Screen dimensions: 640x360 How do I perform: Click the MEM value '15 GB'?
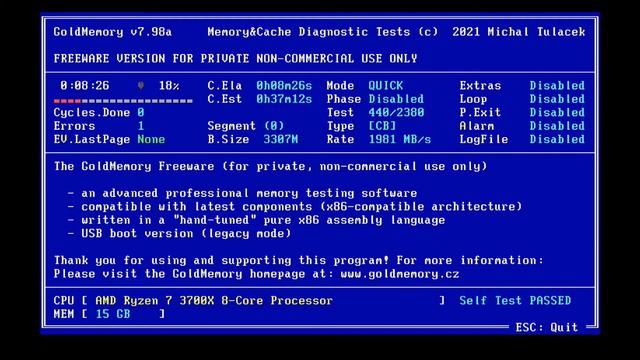tap(113, 314)
